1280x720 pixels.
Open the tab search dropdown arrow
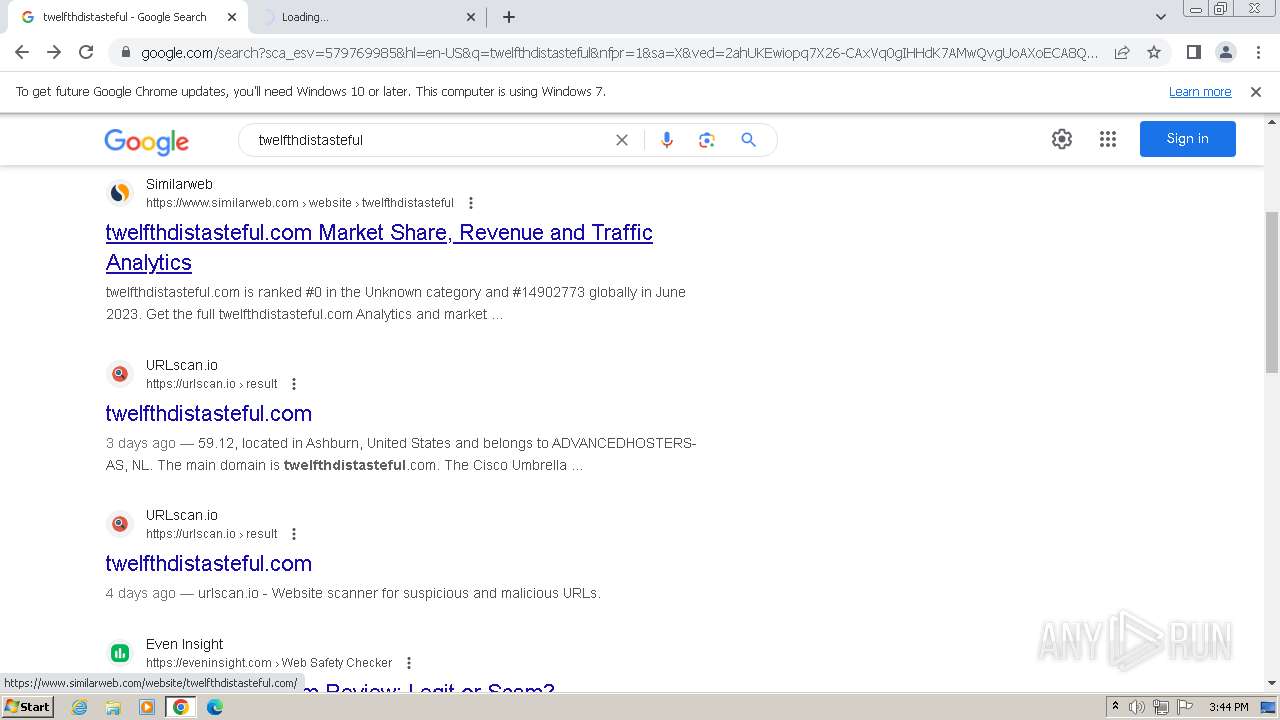1160,17
